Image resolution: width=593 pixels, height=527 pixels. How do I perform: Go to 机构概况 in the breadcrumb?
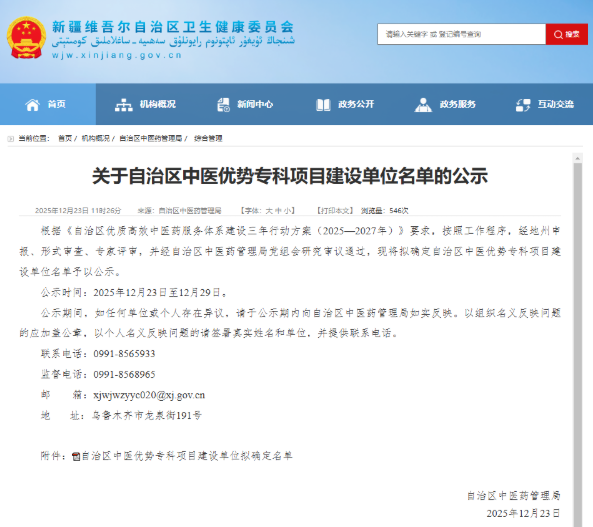(96, 138)
